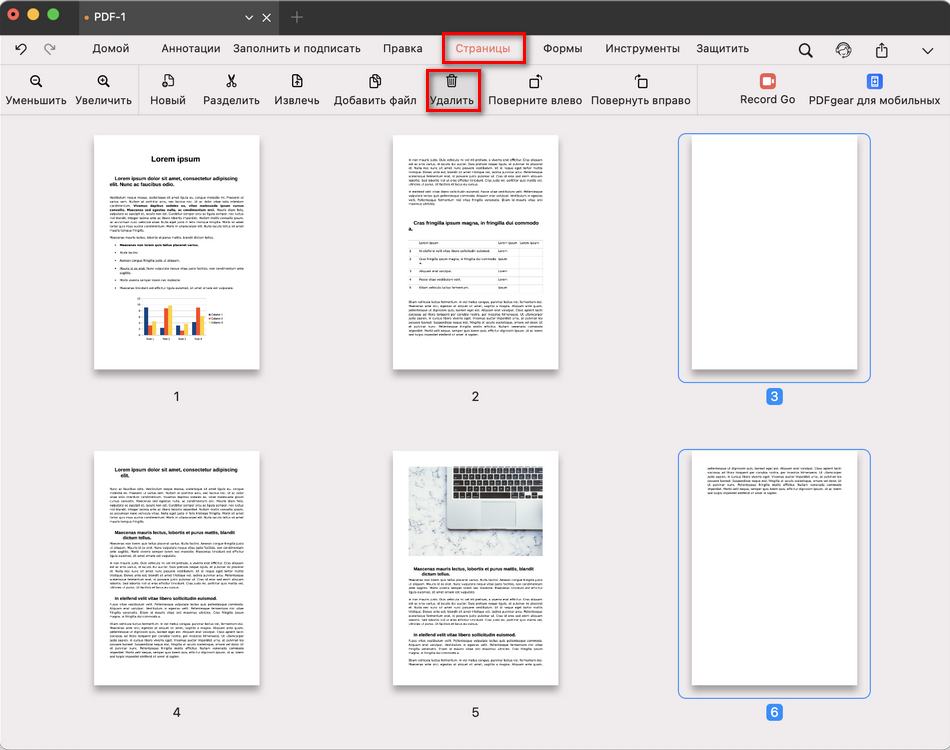
Task: Click the share icon in the toolbar
Action: 880,48
